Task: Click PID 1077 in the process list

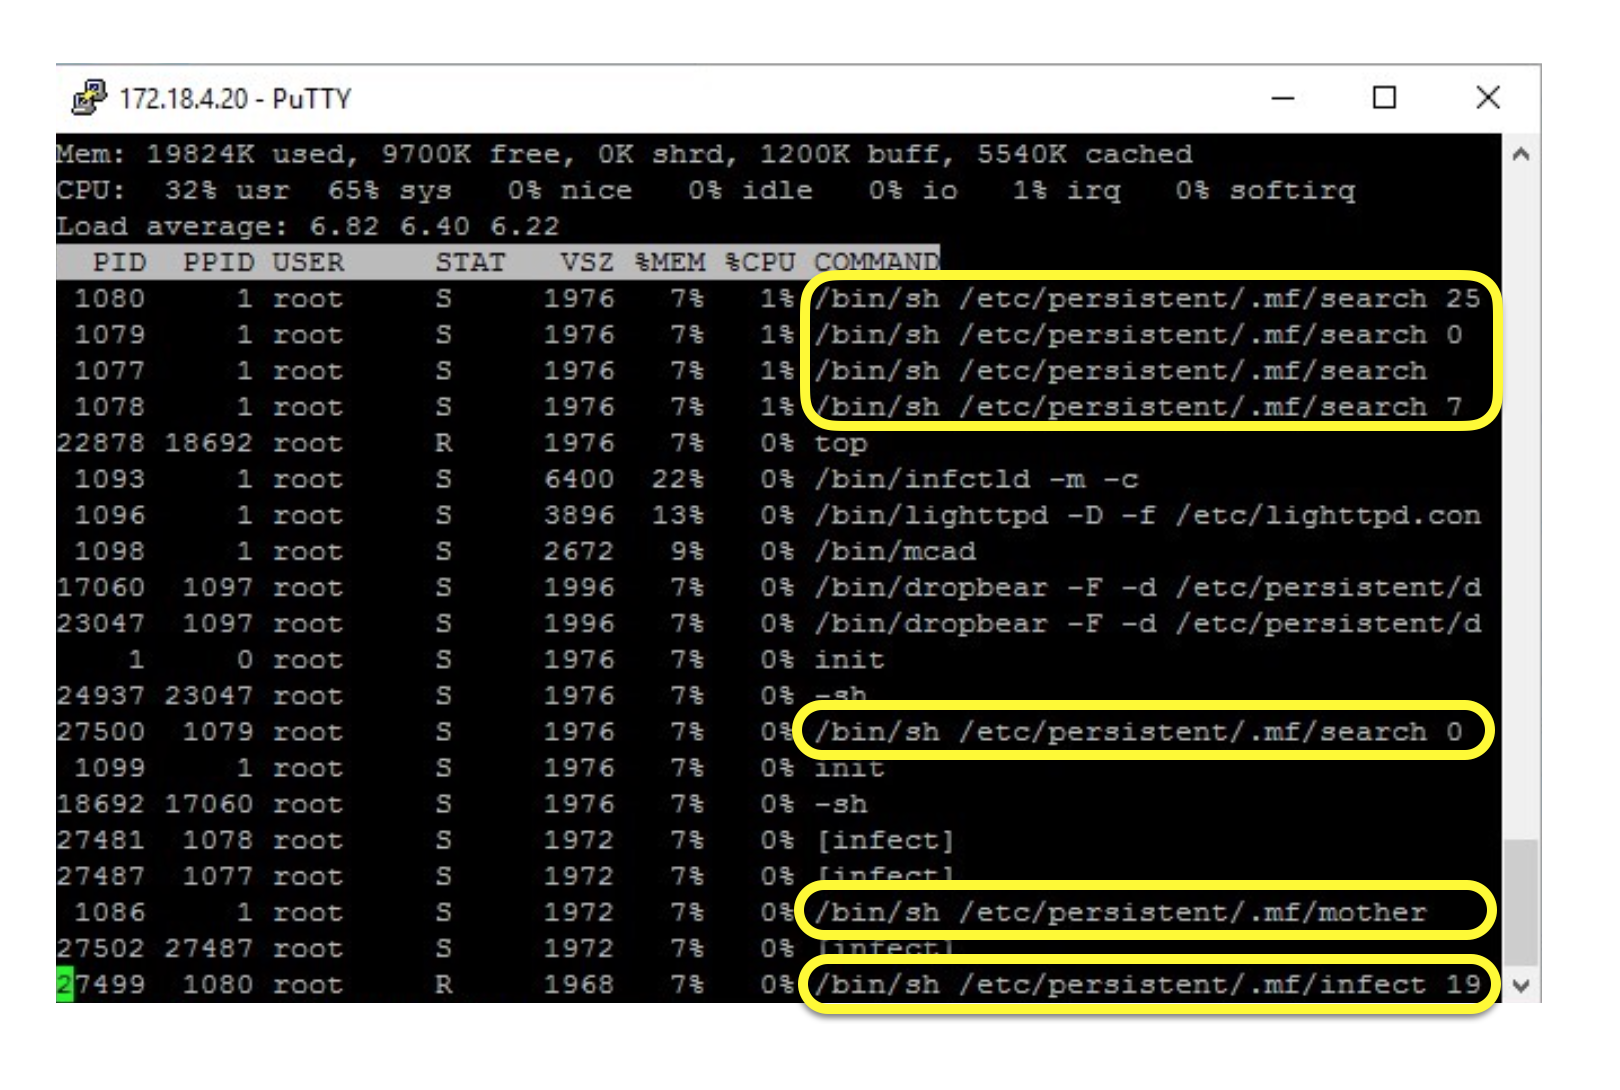Action: [x=110, y=370]
